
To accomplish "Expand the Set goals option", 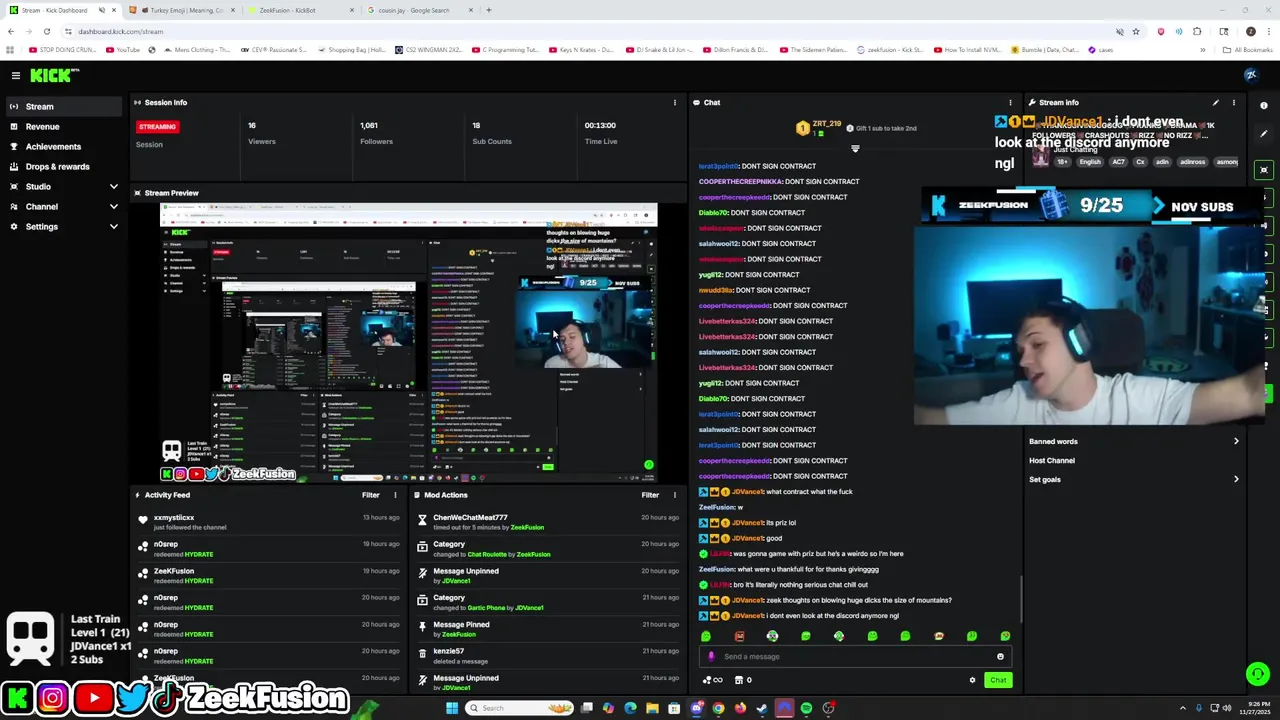I will (x=1134, y=479).
